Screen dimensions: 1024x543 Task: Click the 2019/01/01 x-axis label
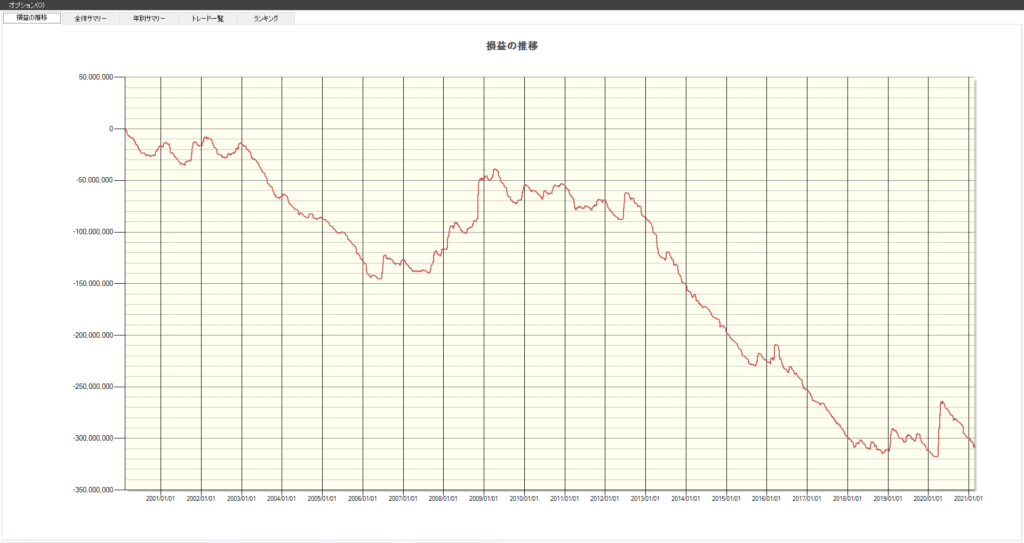tap(888, 499)
